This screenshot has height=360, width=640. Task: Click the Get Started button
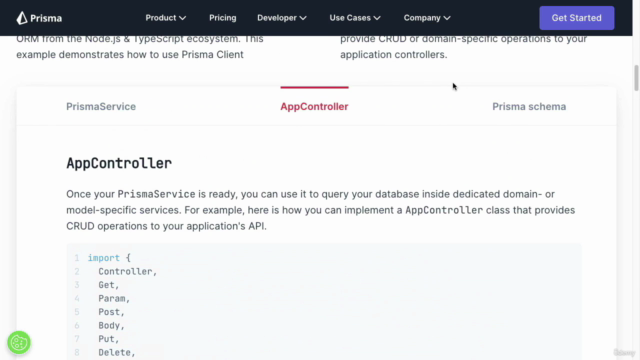point(576,18)
